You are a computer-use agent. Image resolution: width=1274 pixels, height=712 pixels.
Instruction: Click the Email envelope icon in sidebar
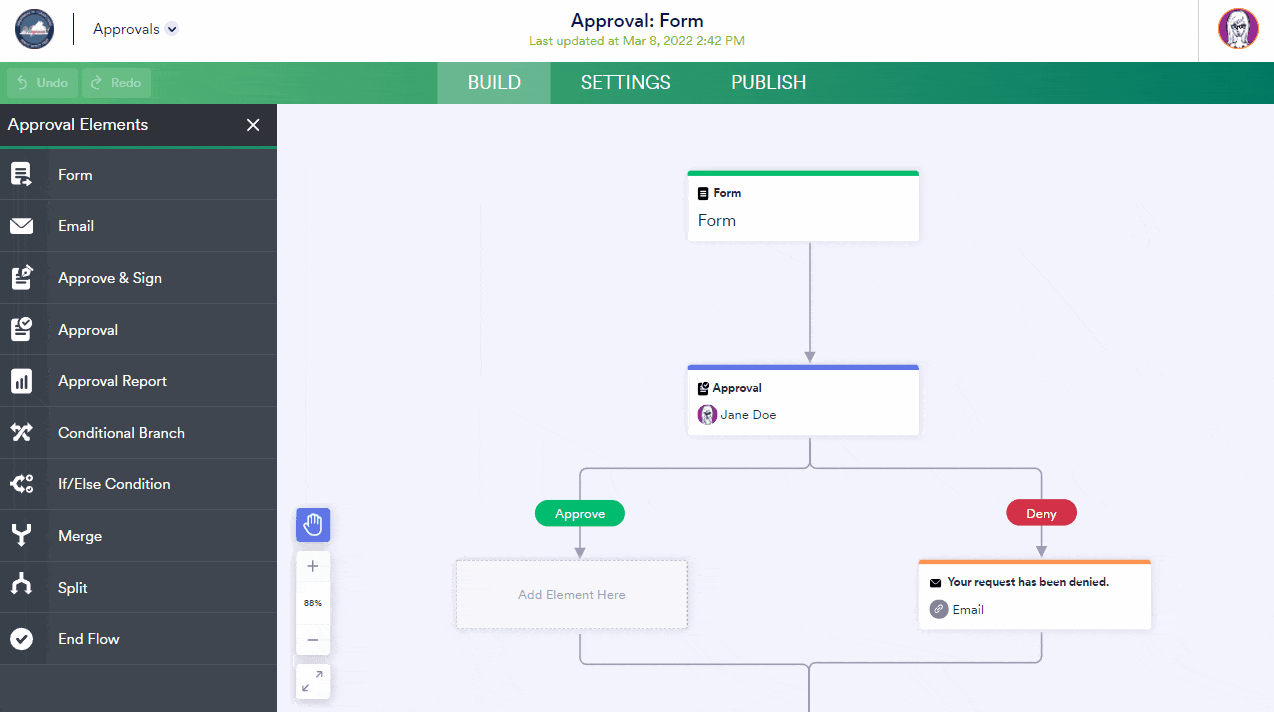coord(21,226)
